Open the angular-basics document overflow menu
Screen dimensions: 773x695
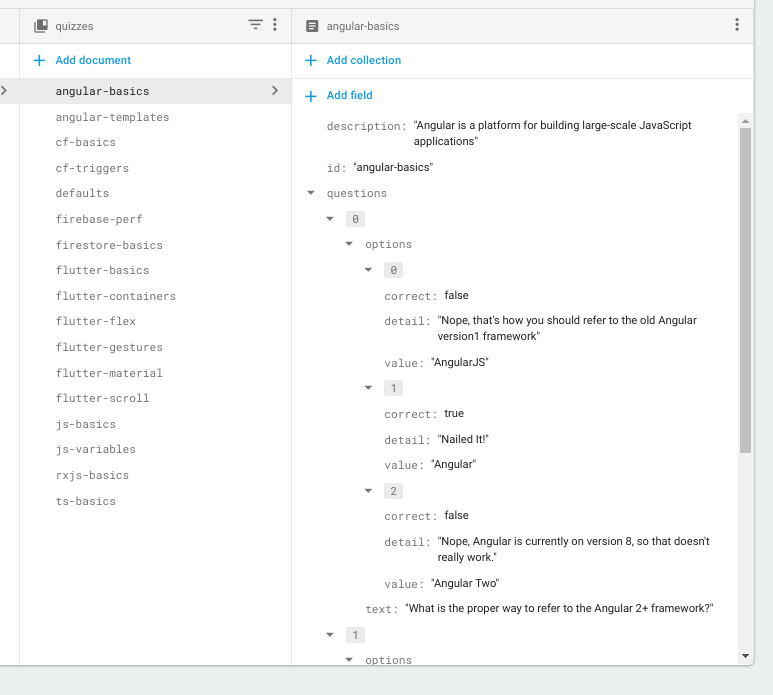[x=737, y=25]
